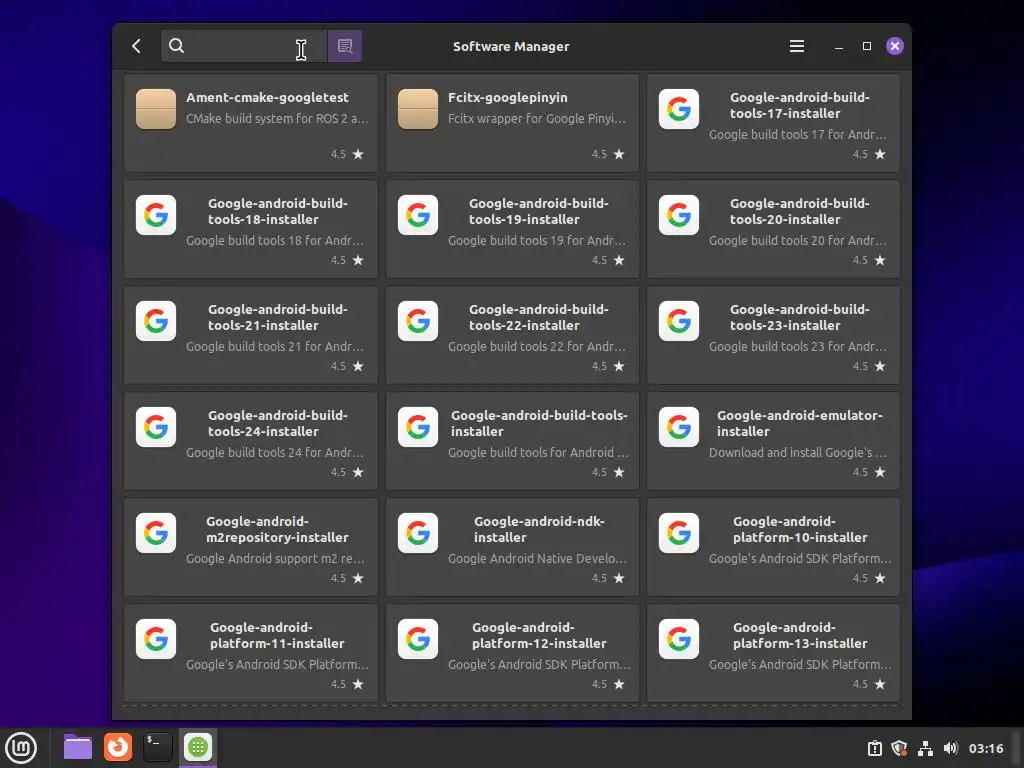Open clock showing 03:16
This screenshot has height=768, width=1024.
[985, 749]
